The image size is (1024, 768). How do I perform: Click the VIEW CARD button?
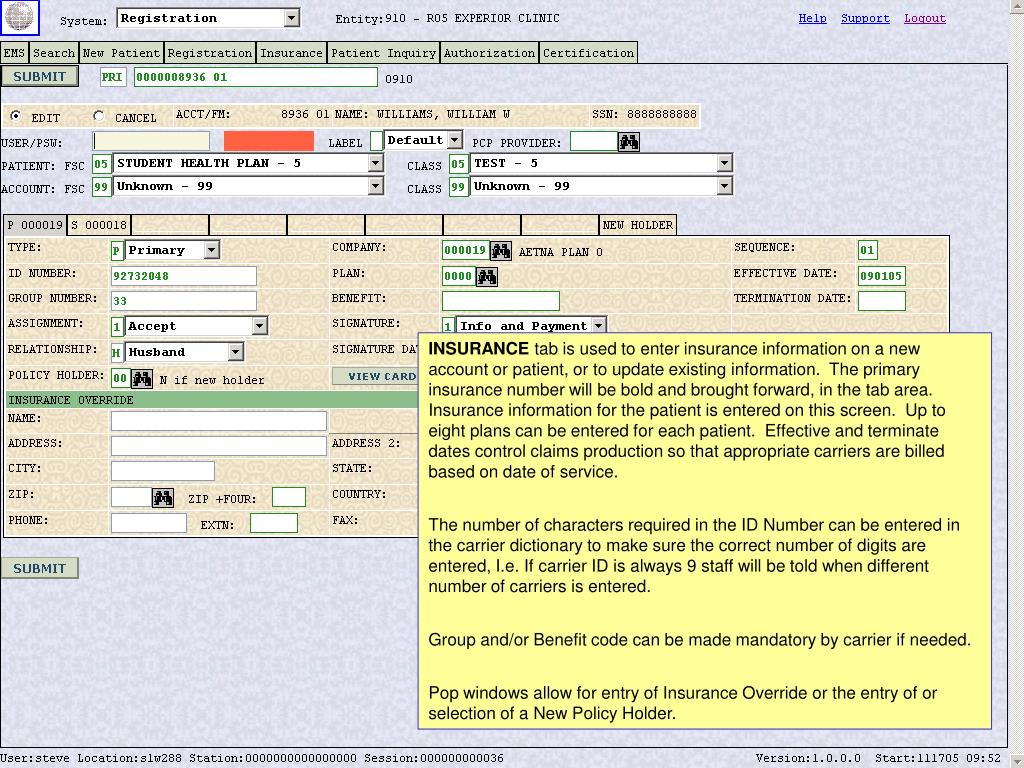point(376,376)
